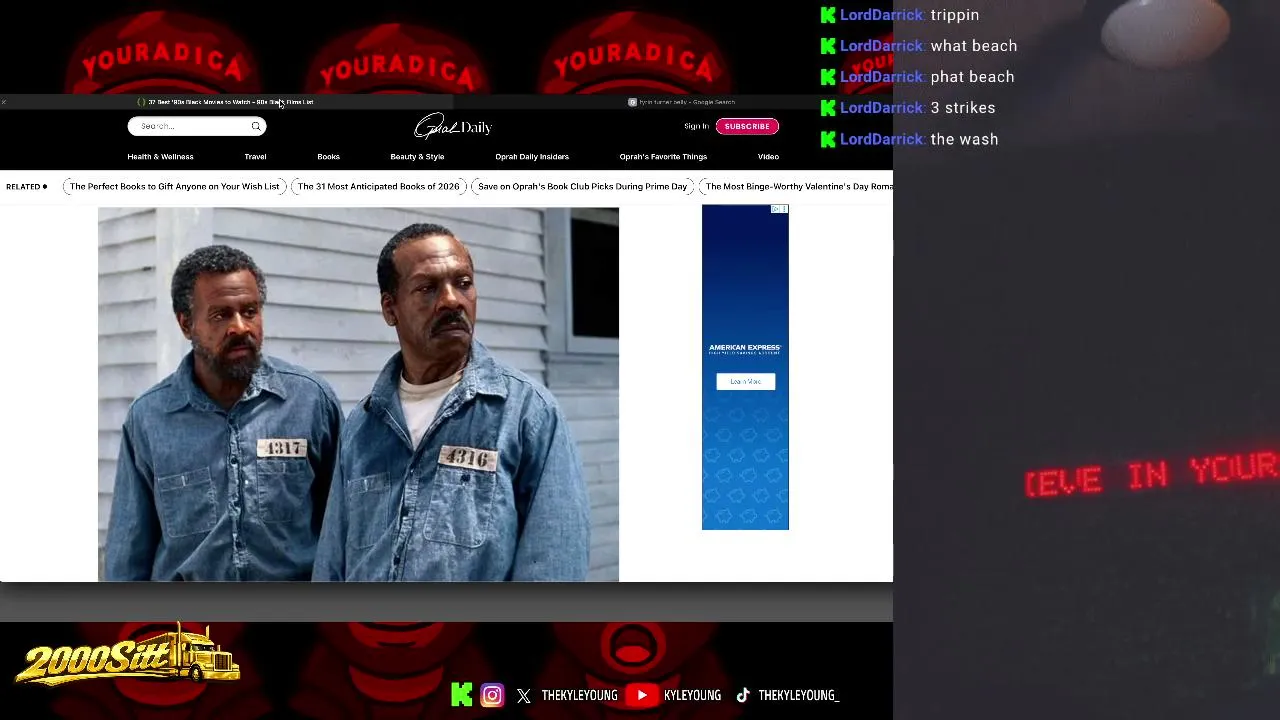Open the Health & Wellness menu

click(160, 157)
